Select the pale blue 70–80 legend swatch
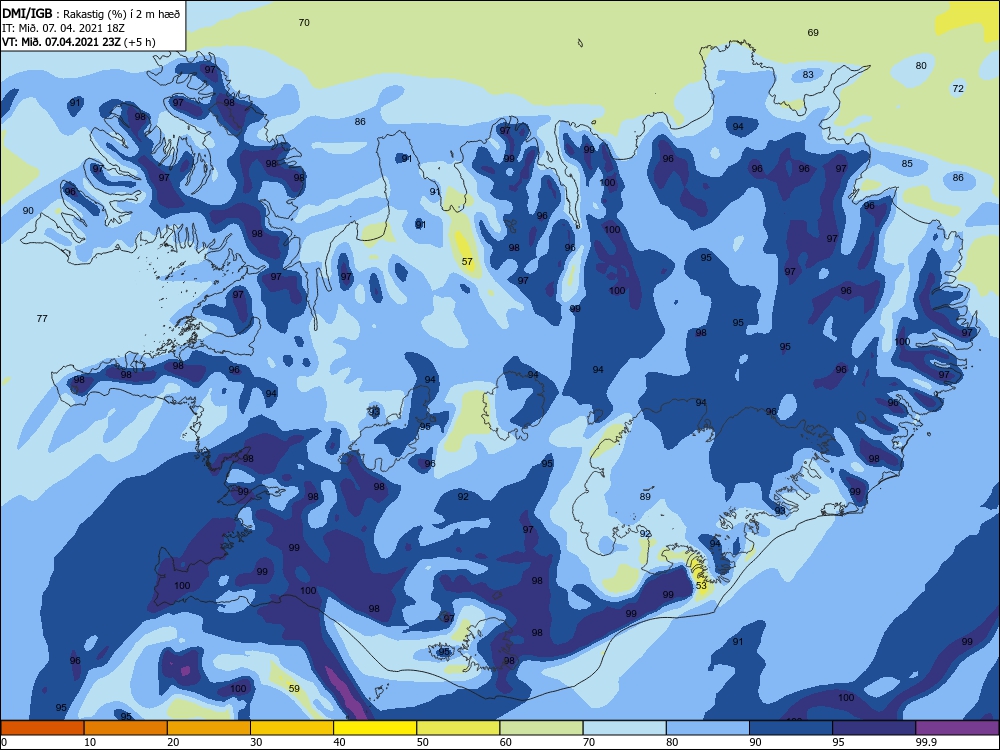1000x750 pixels. point(624,728)
